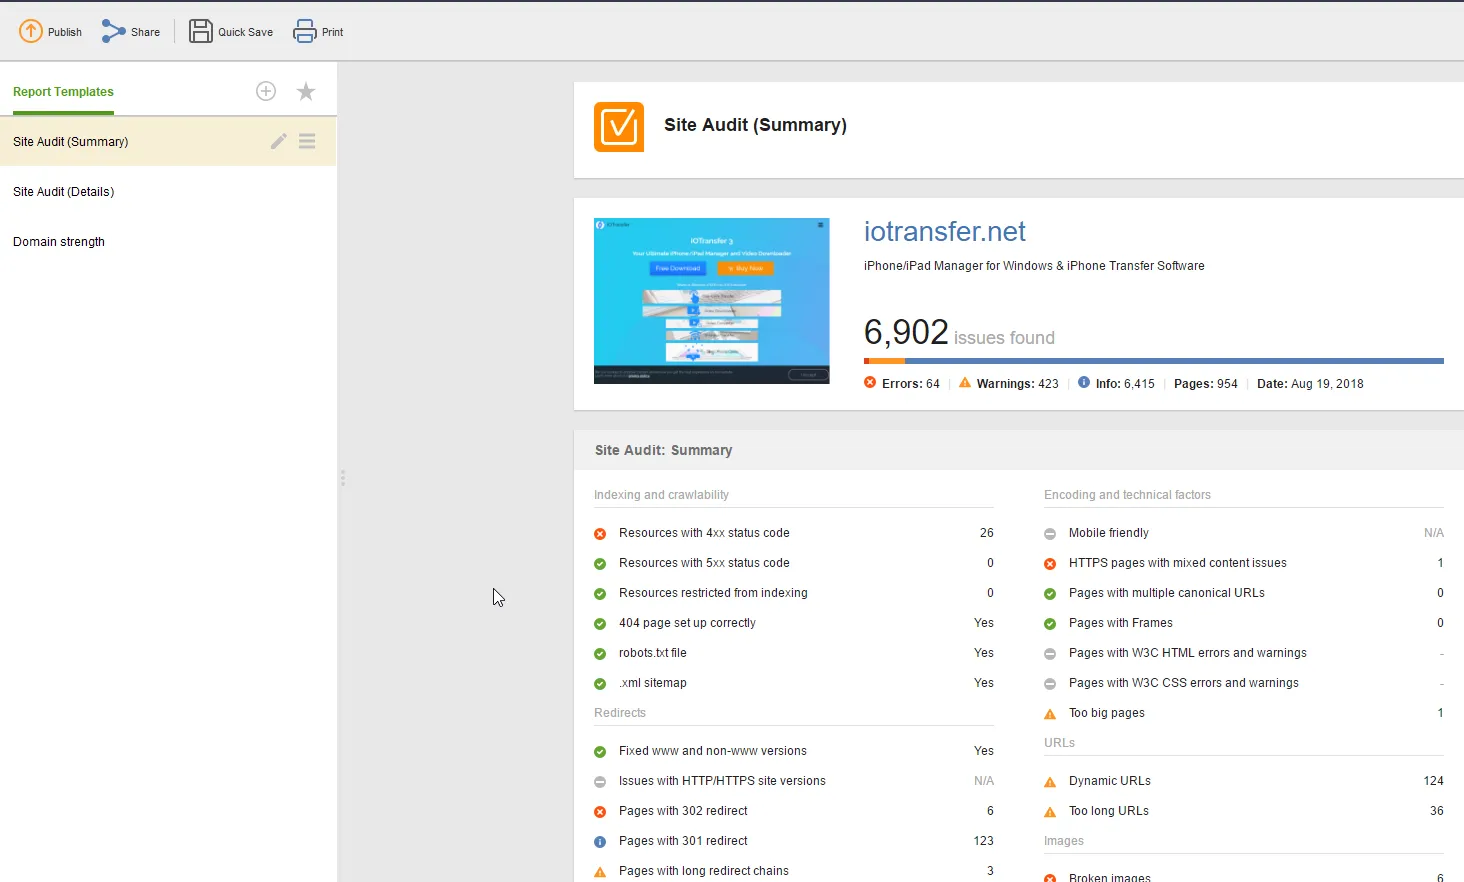1464x882 pixels.
Task: Click the Quick Save floppy icon
Action: pyautogui.click(x=201, y=31)
